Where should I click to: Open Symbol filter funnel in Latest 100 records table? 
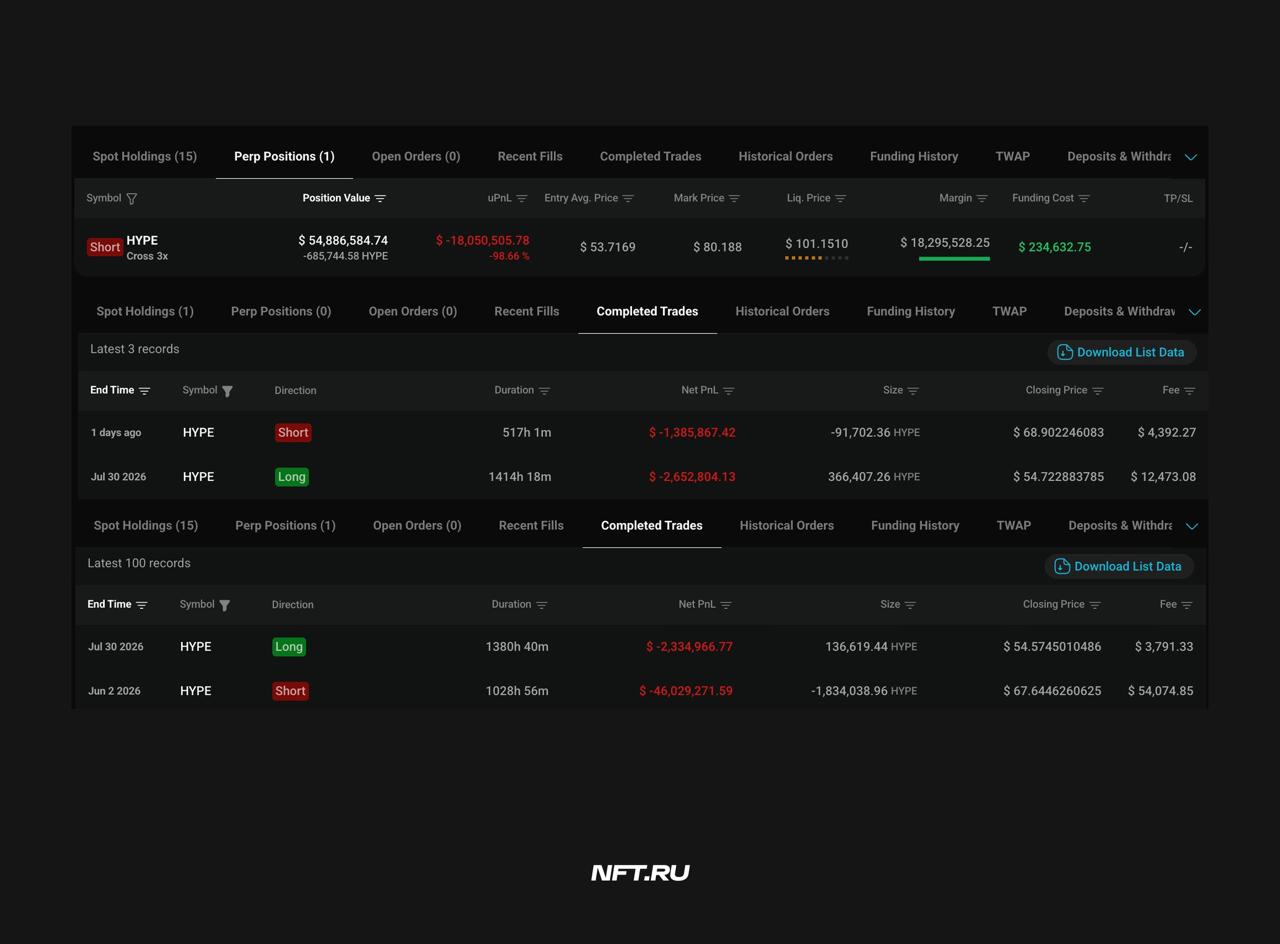coord(224,605)
